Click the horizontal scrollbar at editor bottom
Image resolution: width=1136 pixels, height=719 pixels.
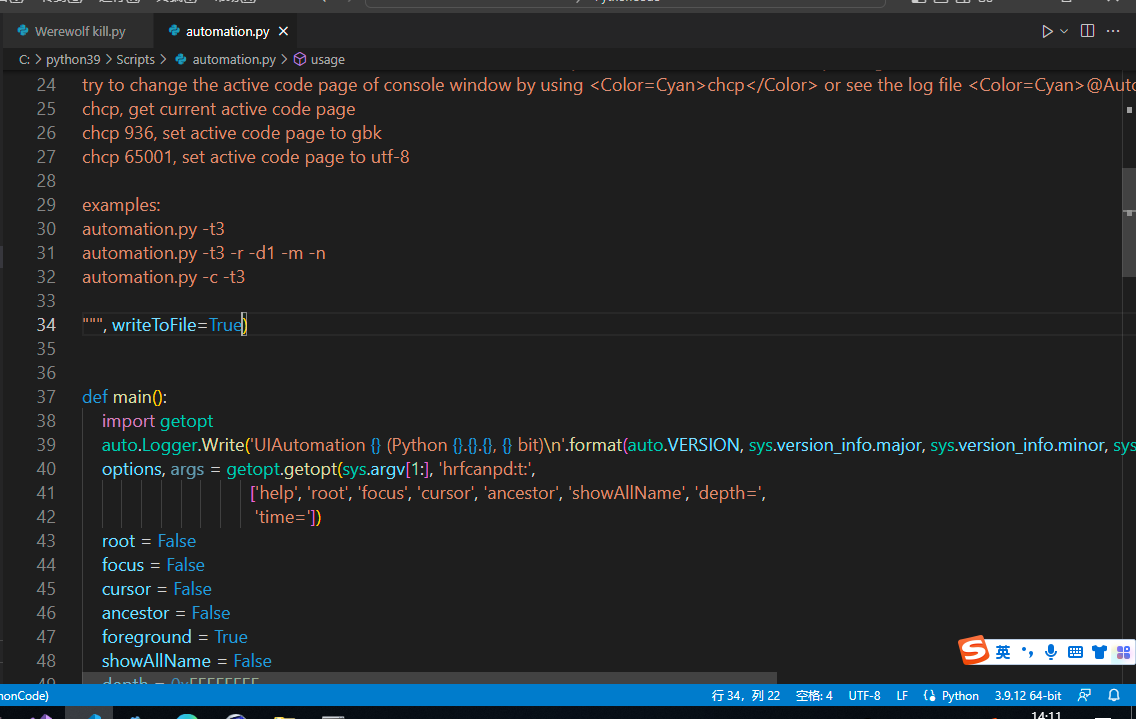[x=430, y=678]
